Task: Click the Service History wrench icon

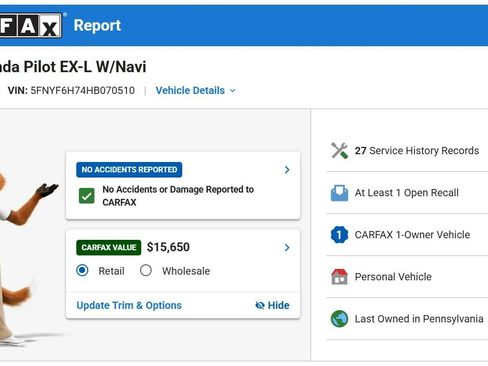Action: point(339,151)
